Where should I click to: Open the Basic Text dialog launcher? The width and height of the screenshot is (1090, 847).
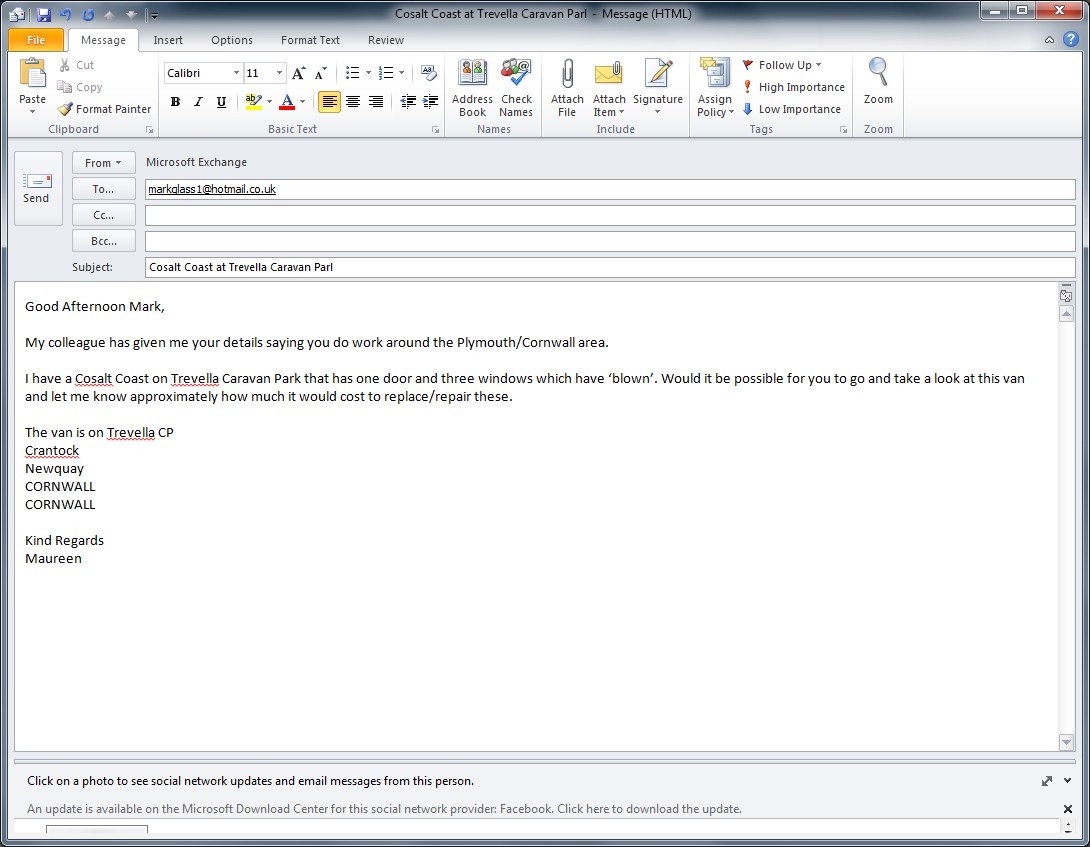[x=435, y=130]
